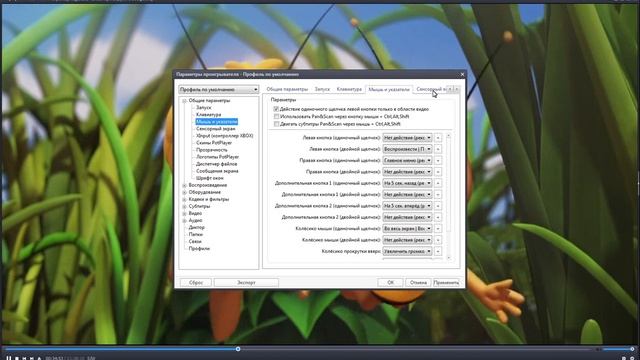Screen dimensions: 640x360
Task: Switch to the Общие параметры tab
Action: coord(287,89)
